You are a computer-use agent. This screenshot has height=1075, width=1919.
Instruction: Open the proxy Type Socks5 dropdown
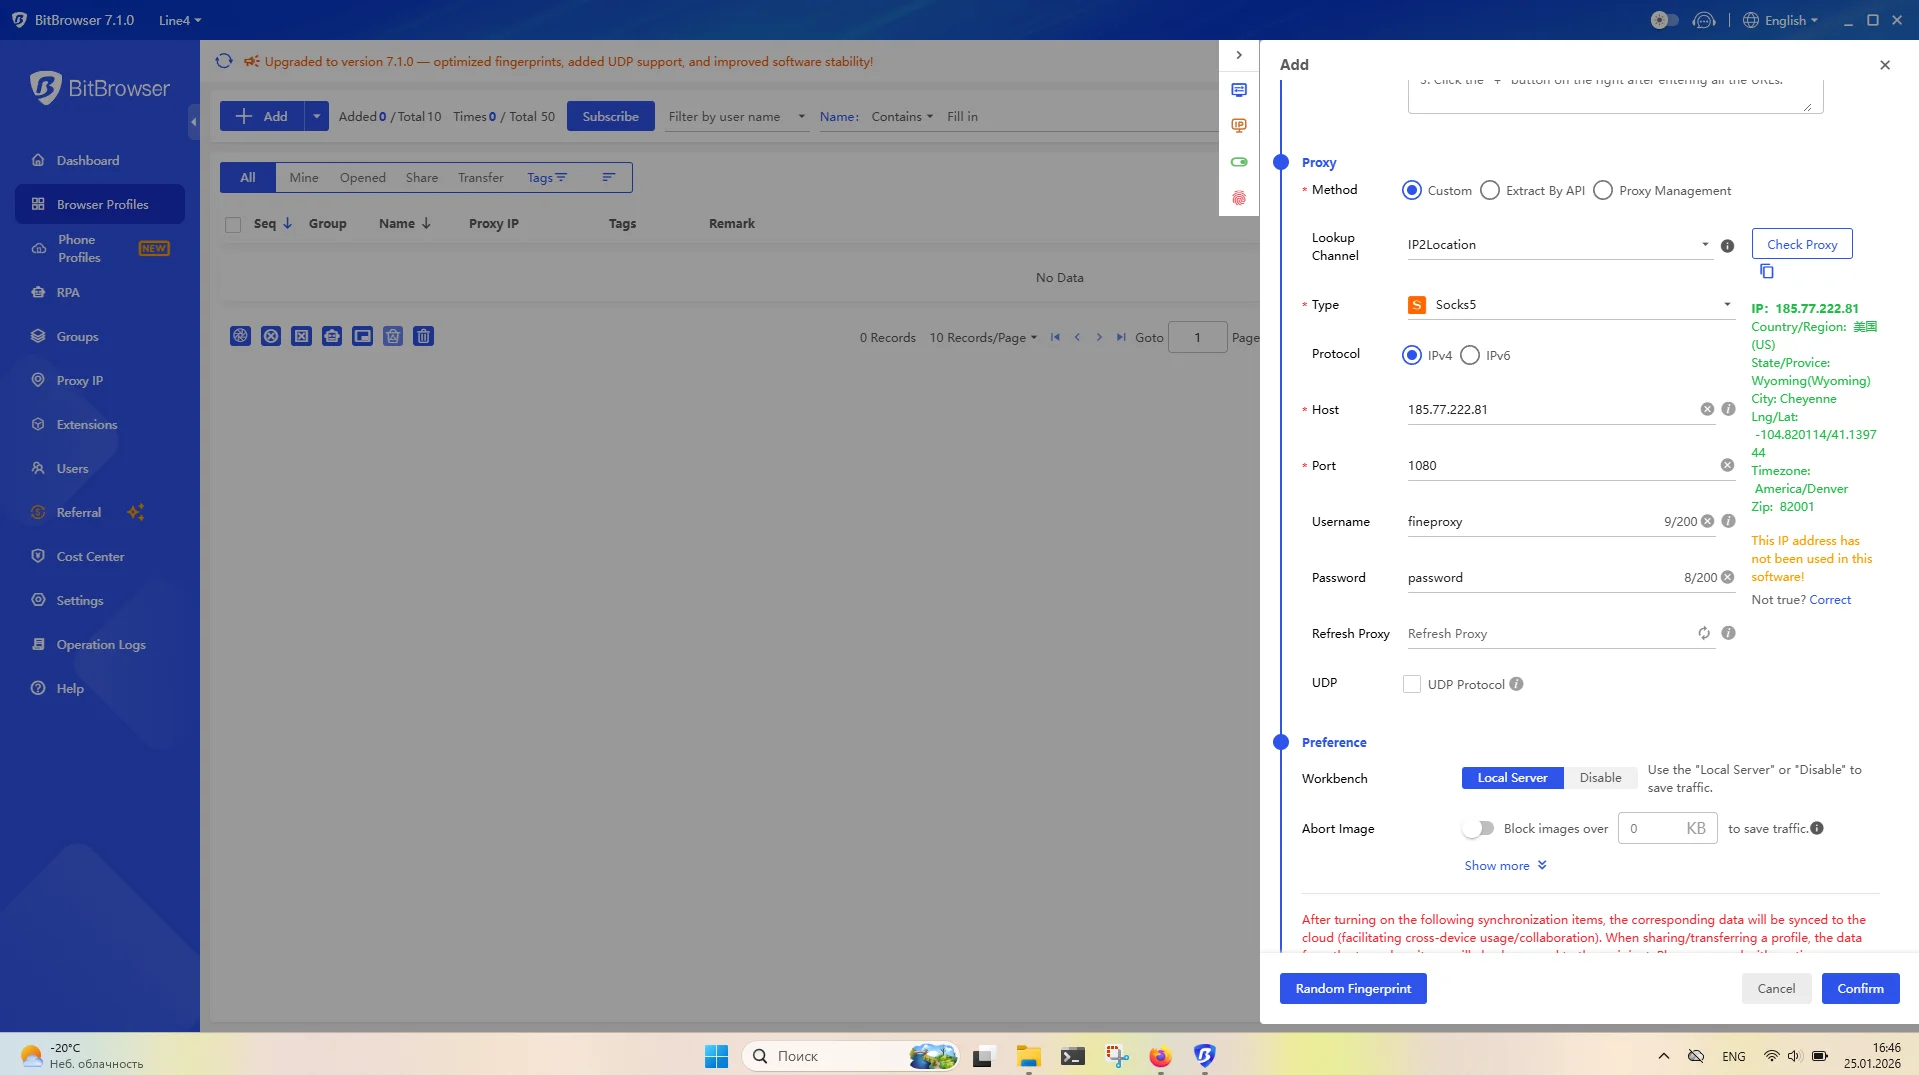click(x=1570, y=305)
